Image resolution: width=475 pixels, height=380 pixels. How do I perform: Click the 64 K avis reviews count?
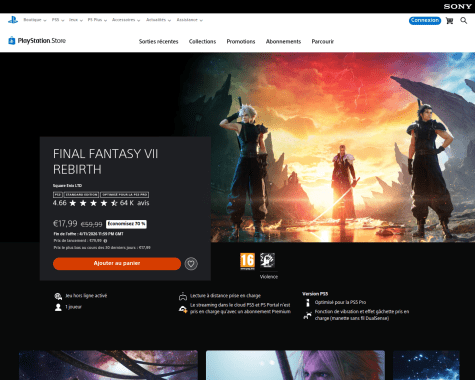tap(135, 203)
